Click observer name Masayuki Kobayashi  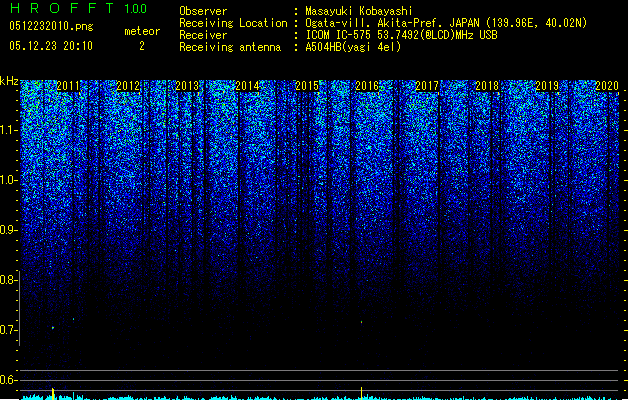[359, 11]
